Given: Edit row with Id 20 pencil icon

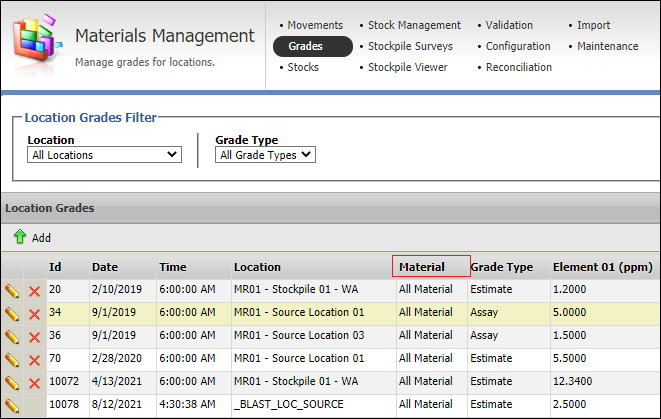Looking at the screenshot, I should coord(12,291).
